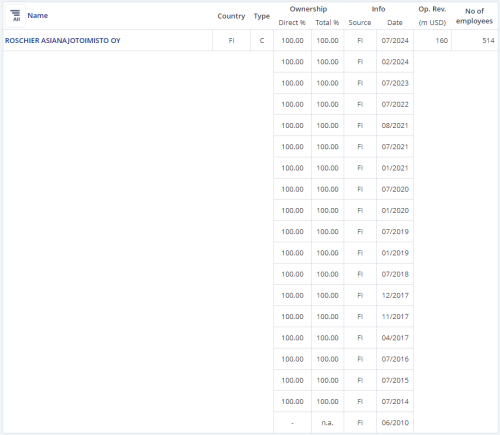This screenshot has height=435, width=500.
Task: Click the 06/2010 date entry
Action: tap(395, 423)
